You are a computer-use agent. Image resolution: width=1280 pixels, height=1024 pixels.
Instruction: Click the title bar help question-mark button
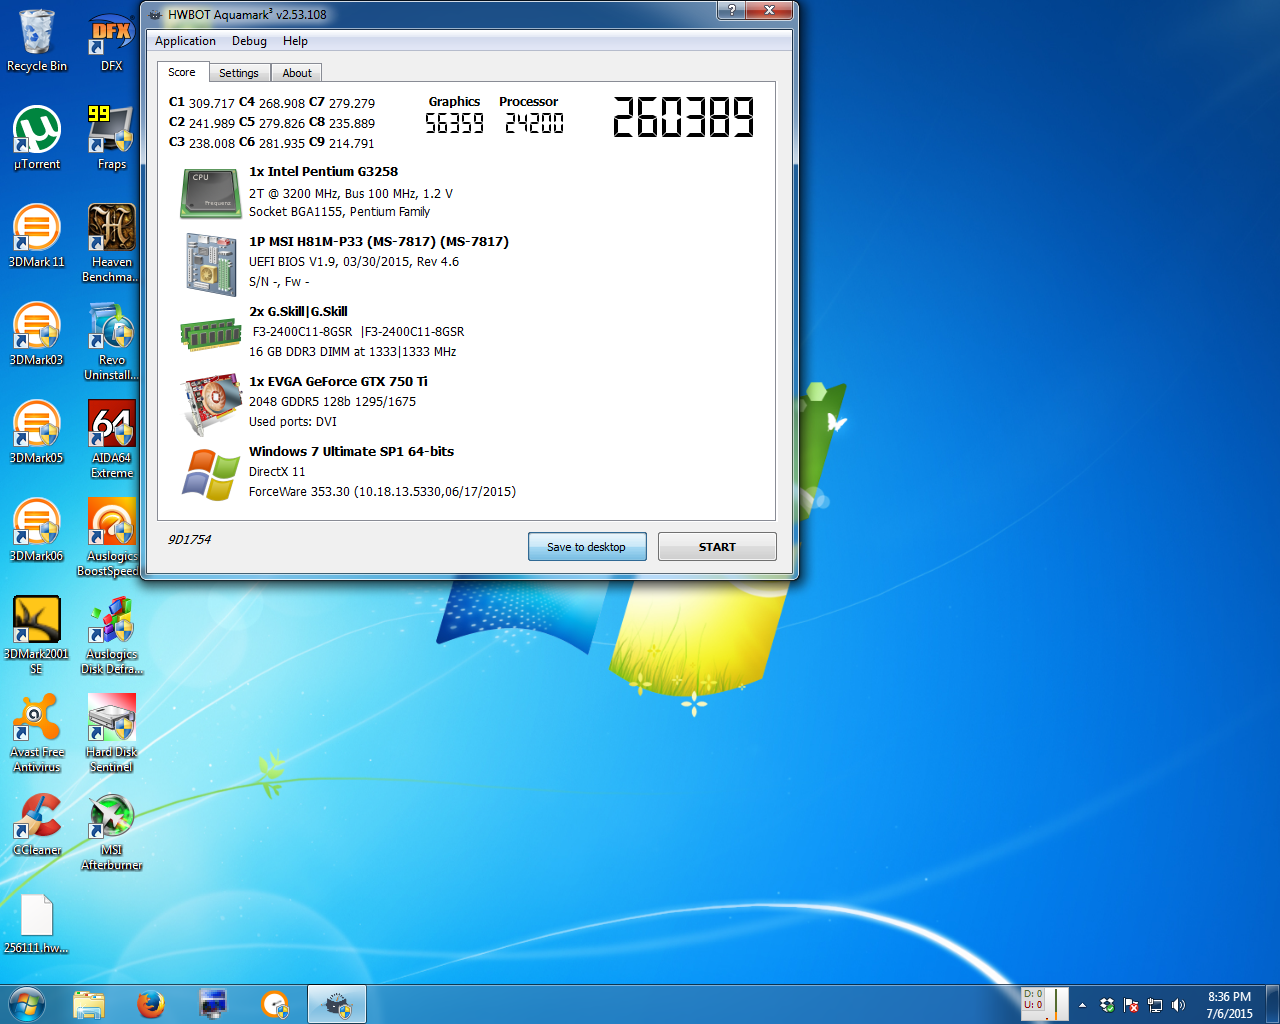731,10
